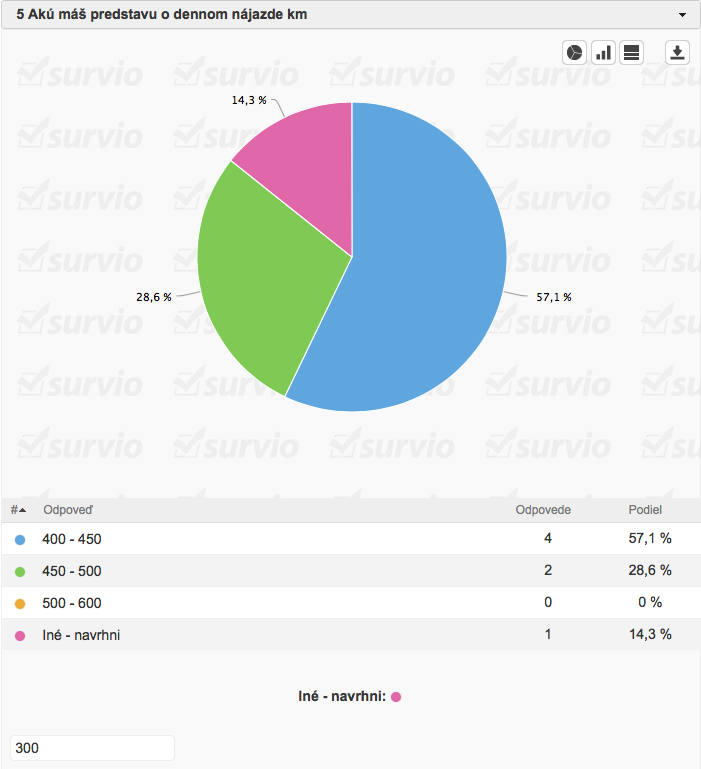Click the '500 - 600' answer row
This screenshot has height=769, width=701.
(351, 603)
